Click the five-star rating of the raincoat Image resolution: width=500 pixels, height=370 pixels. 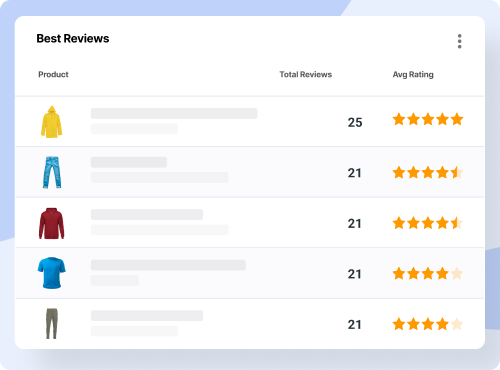pos(428,119)
